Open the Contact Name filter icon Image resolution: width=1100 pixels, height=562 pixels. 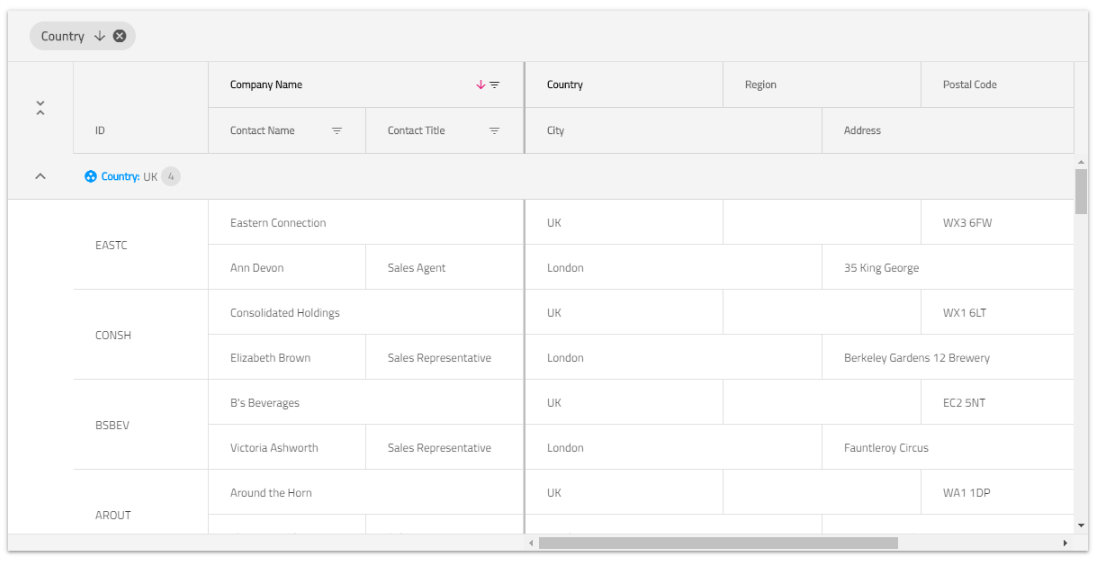[x=337, y=131]
